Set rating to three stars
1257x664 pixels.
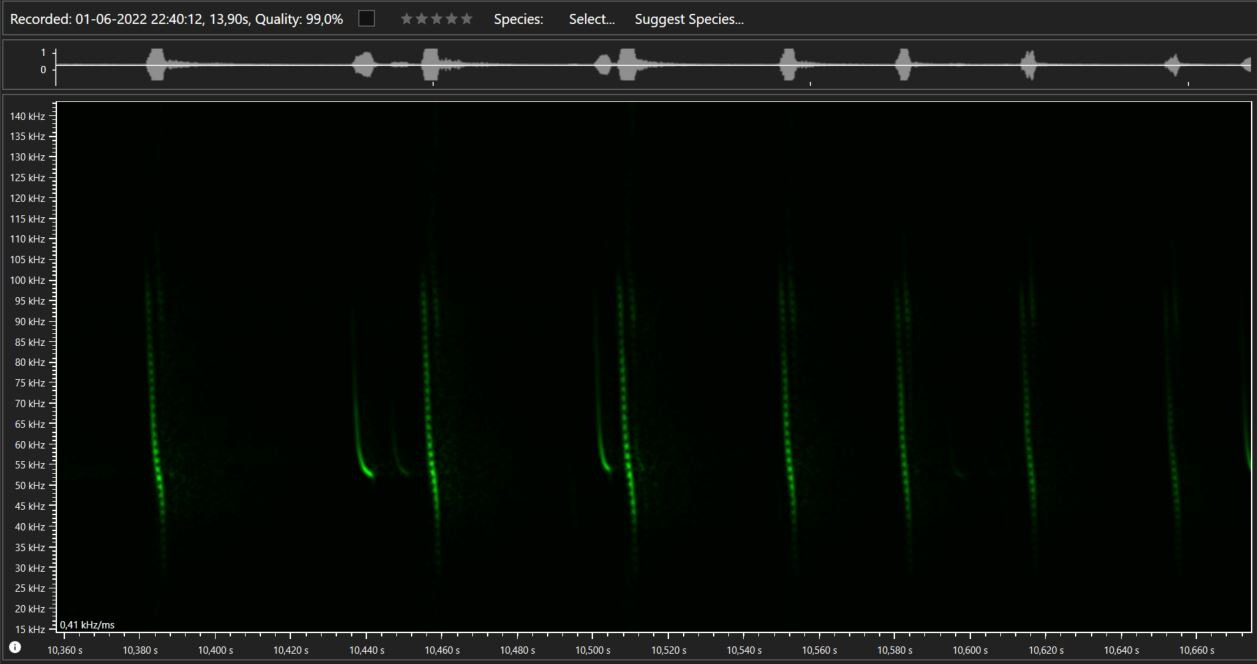(436, 19)
